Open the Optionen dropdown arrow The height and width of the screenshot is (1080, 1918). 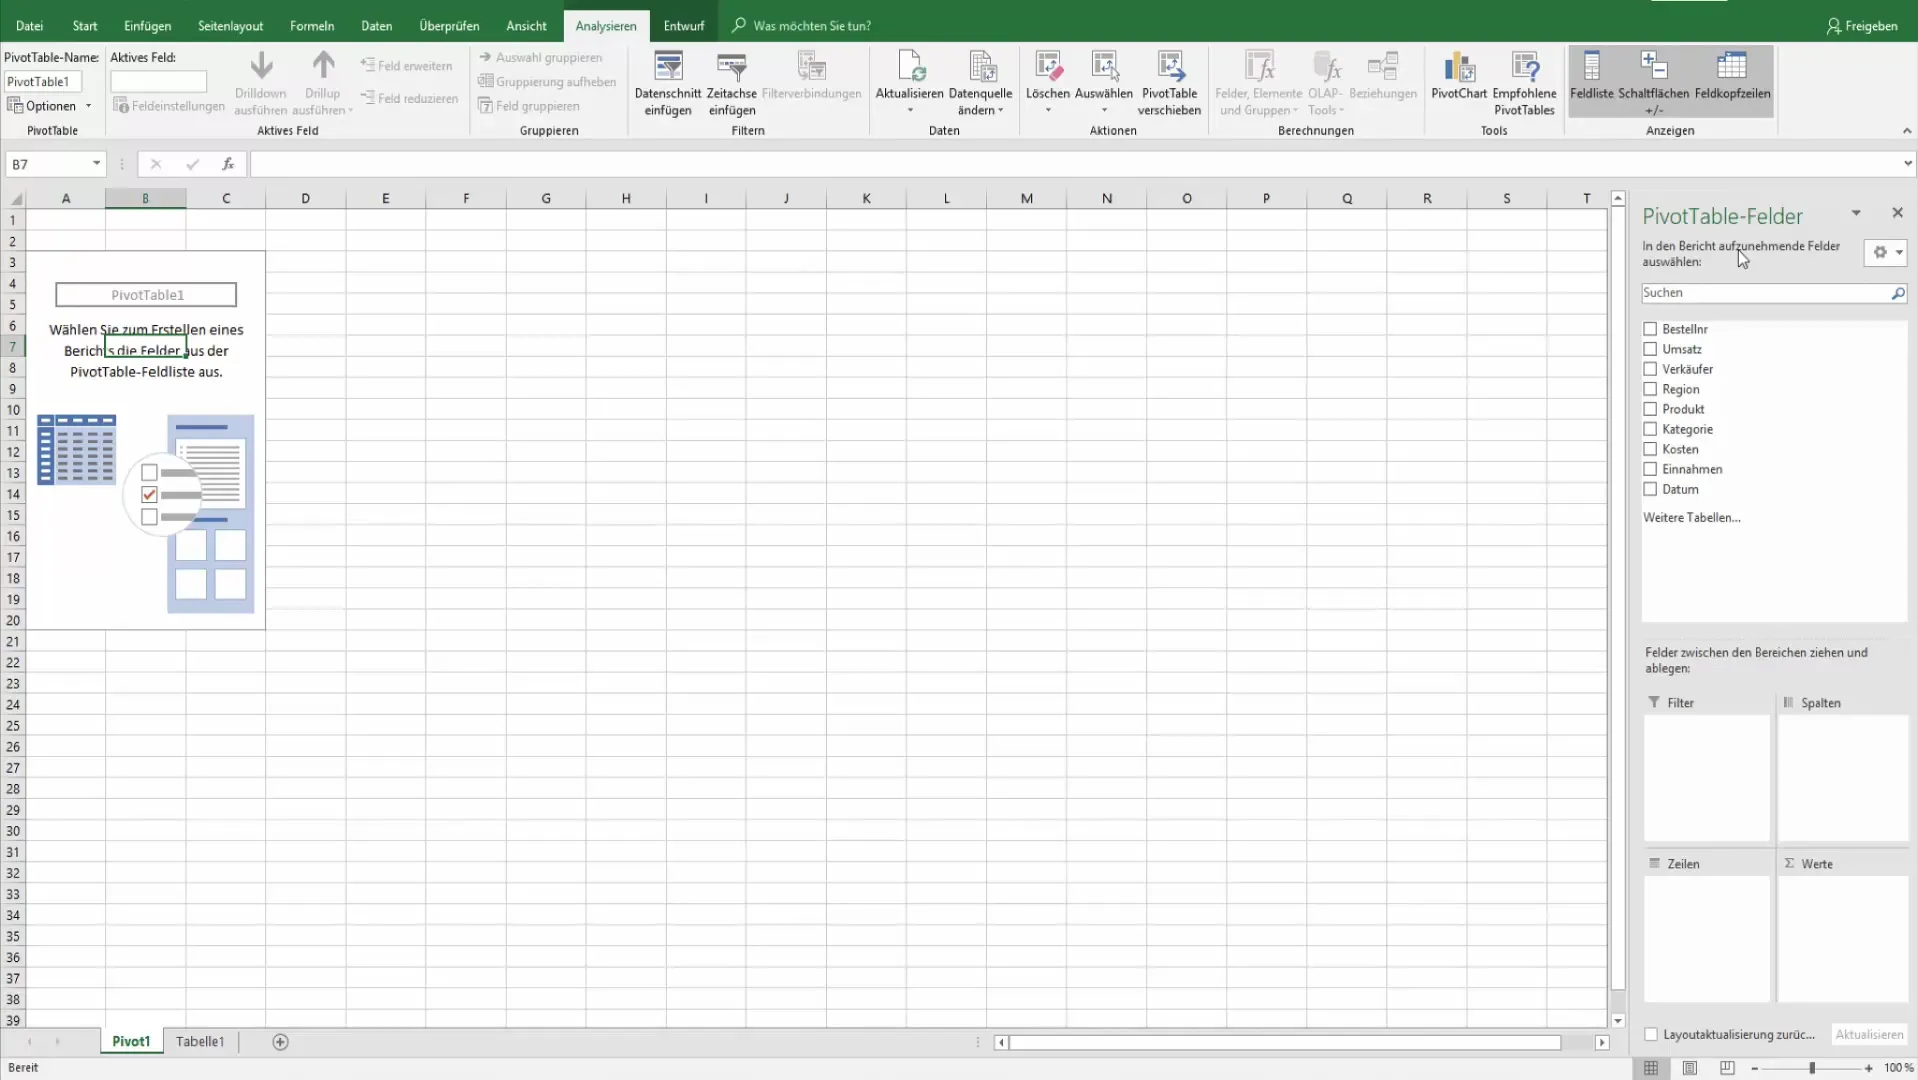click(x=88, y=106)
